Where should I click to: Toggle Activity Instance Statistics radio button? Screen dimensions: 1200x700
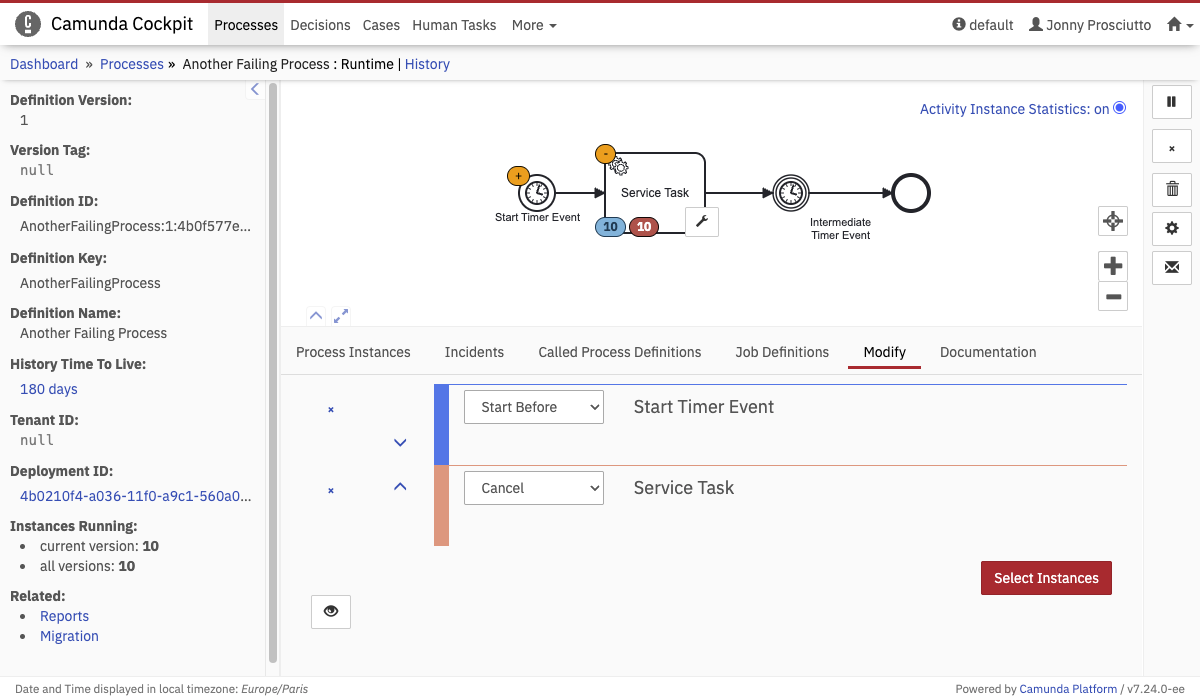[1119, 108]
